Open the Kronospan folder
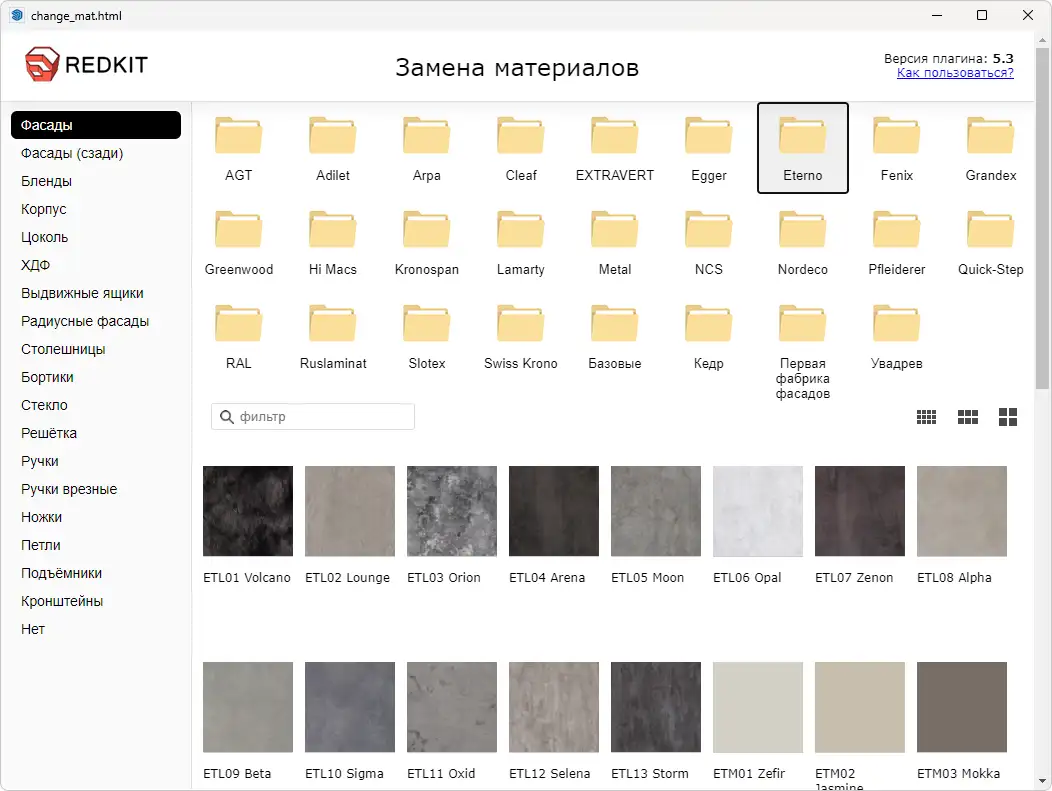Viewport: 1052px width, 791px height. (x=426, y=234)
